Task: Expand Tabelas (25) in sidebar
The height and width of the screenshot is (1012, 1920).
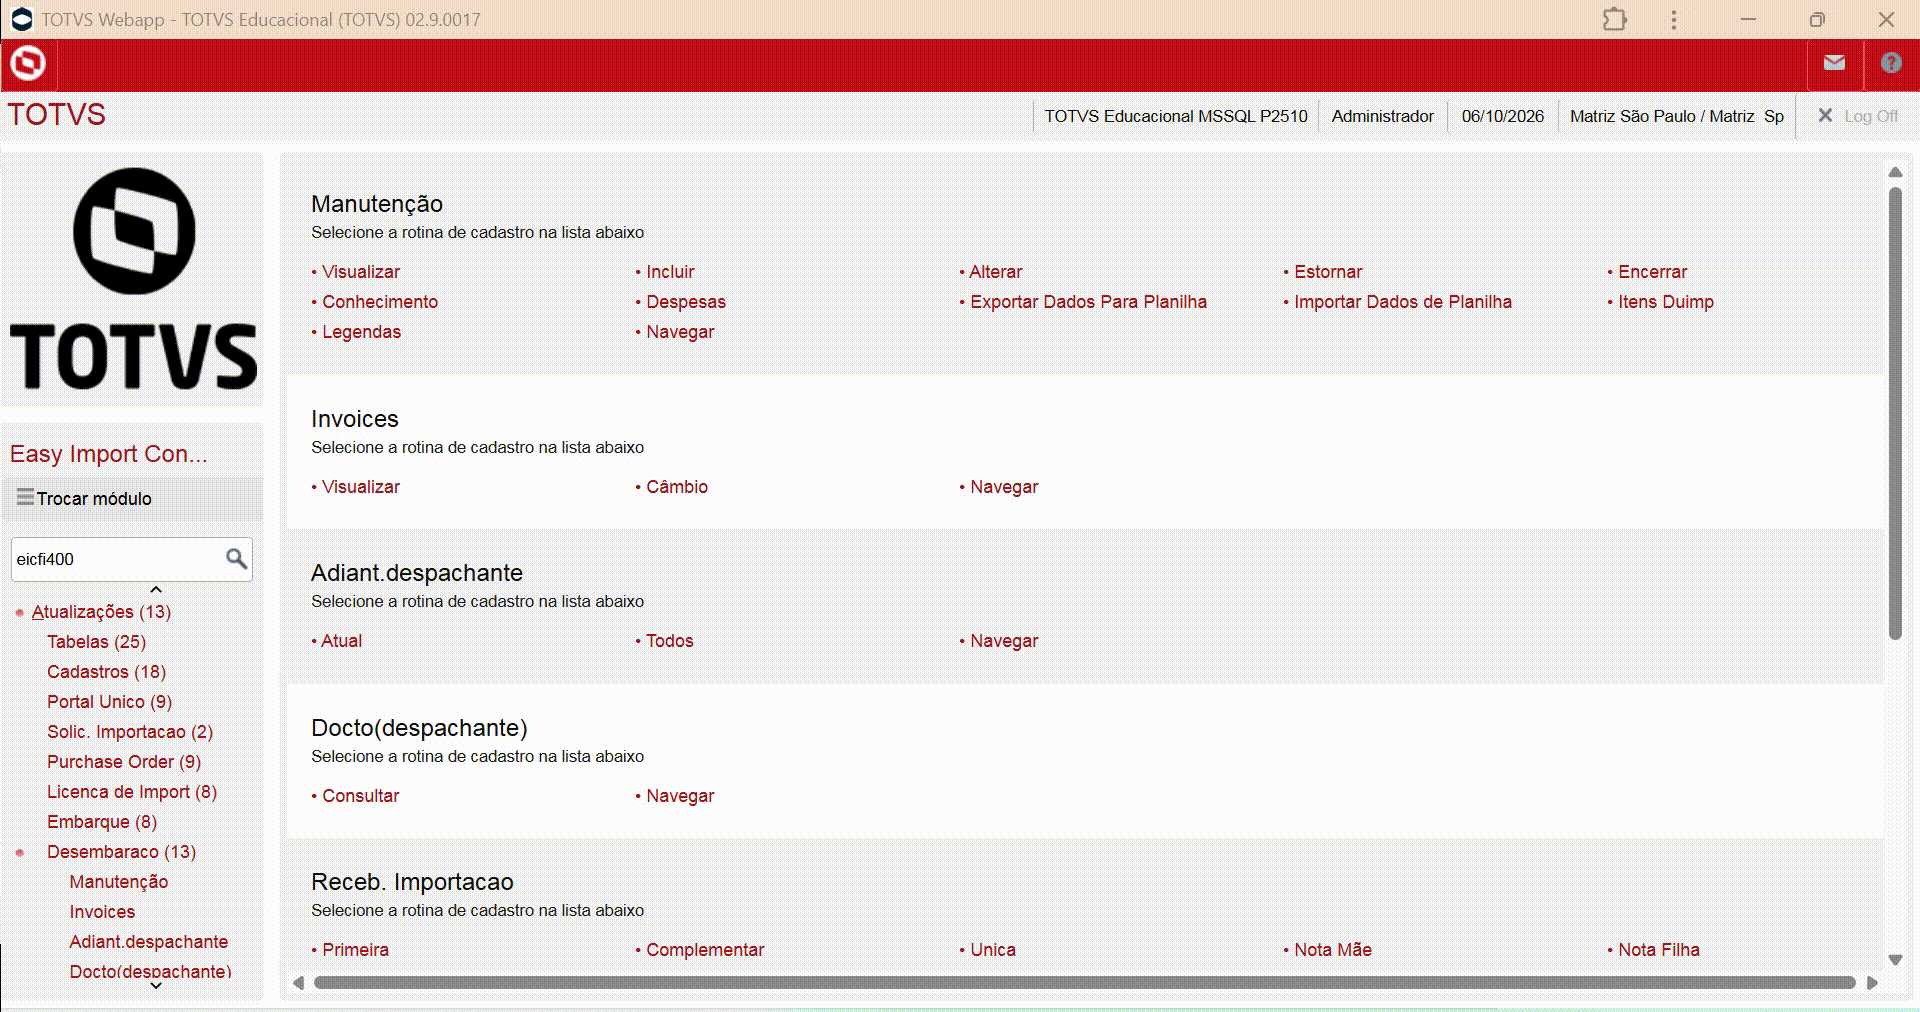Action: pos(96,642)
